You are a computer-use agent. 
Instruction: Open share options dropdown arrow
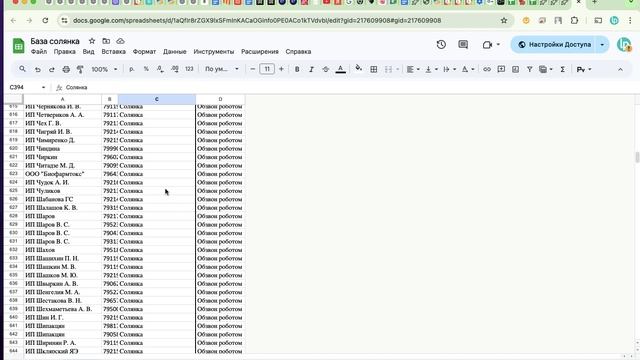(602, 44)
